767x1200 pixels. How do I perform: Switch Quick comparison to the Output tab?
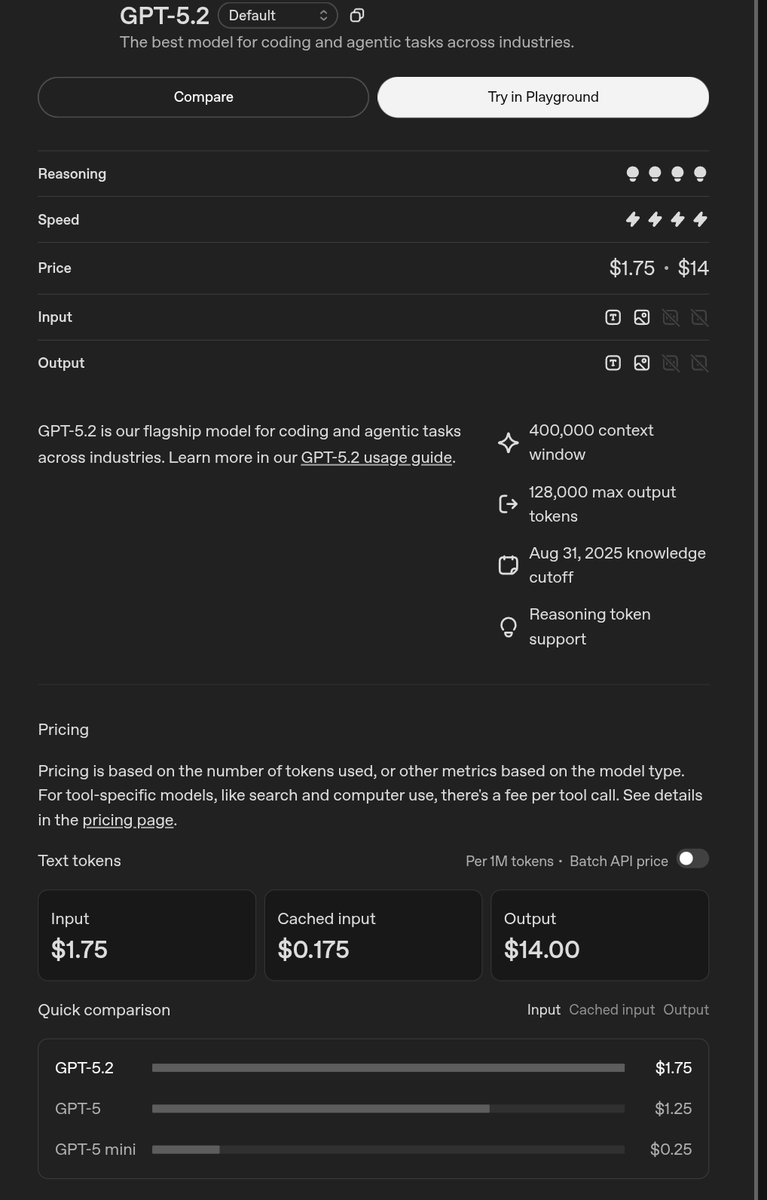pos(686,1010)
